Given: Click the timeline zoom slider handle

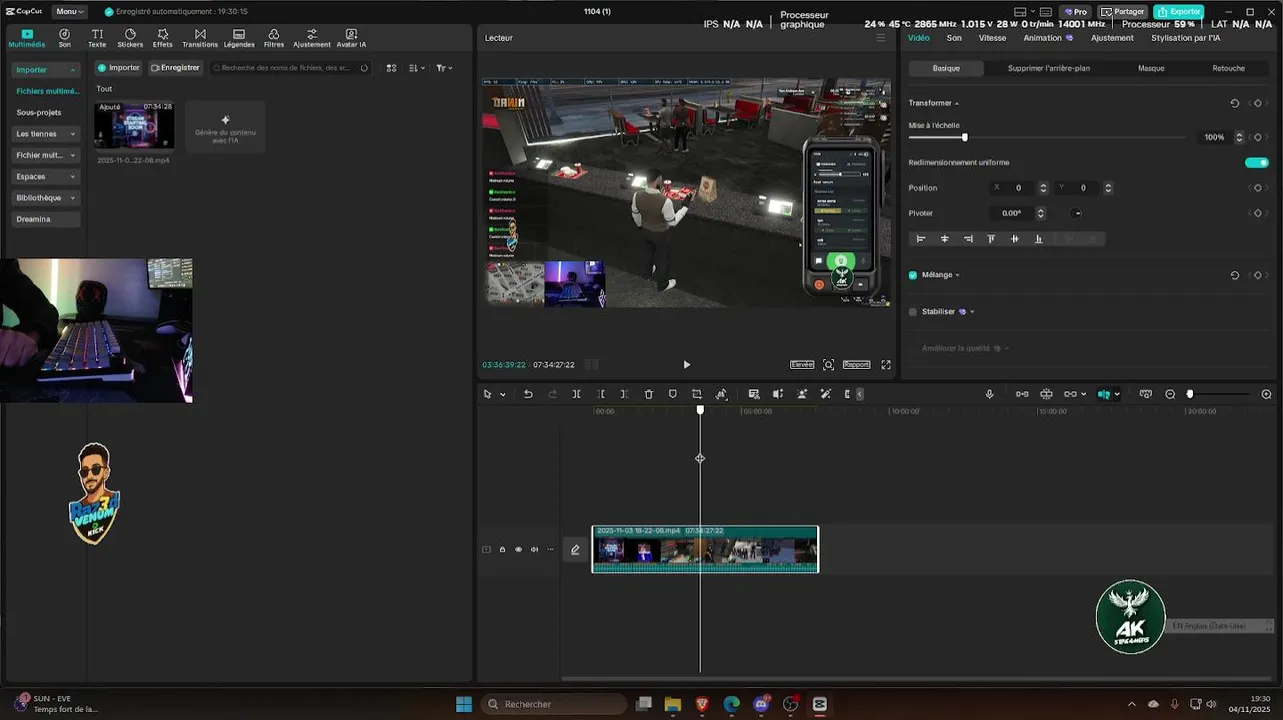Looking at the screenshot, I should pos(1189,394).
